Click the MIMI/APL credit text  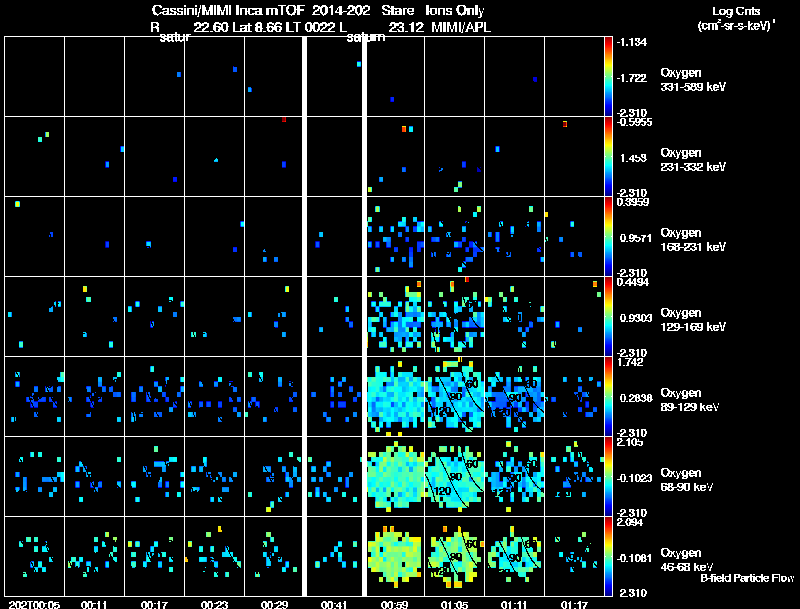click(461, 27)
